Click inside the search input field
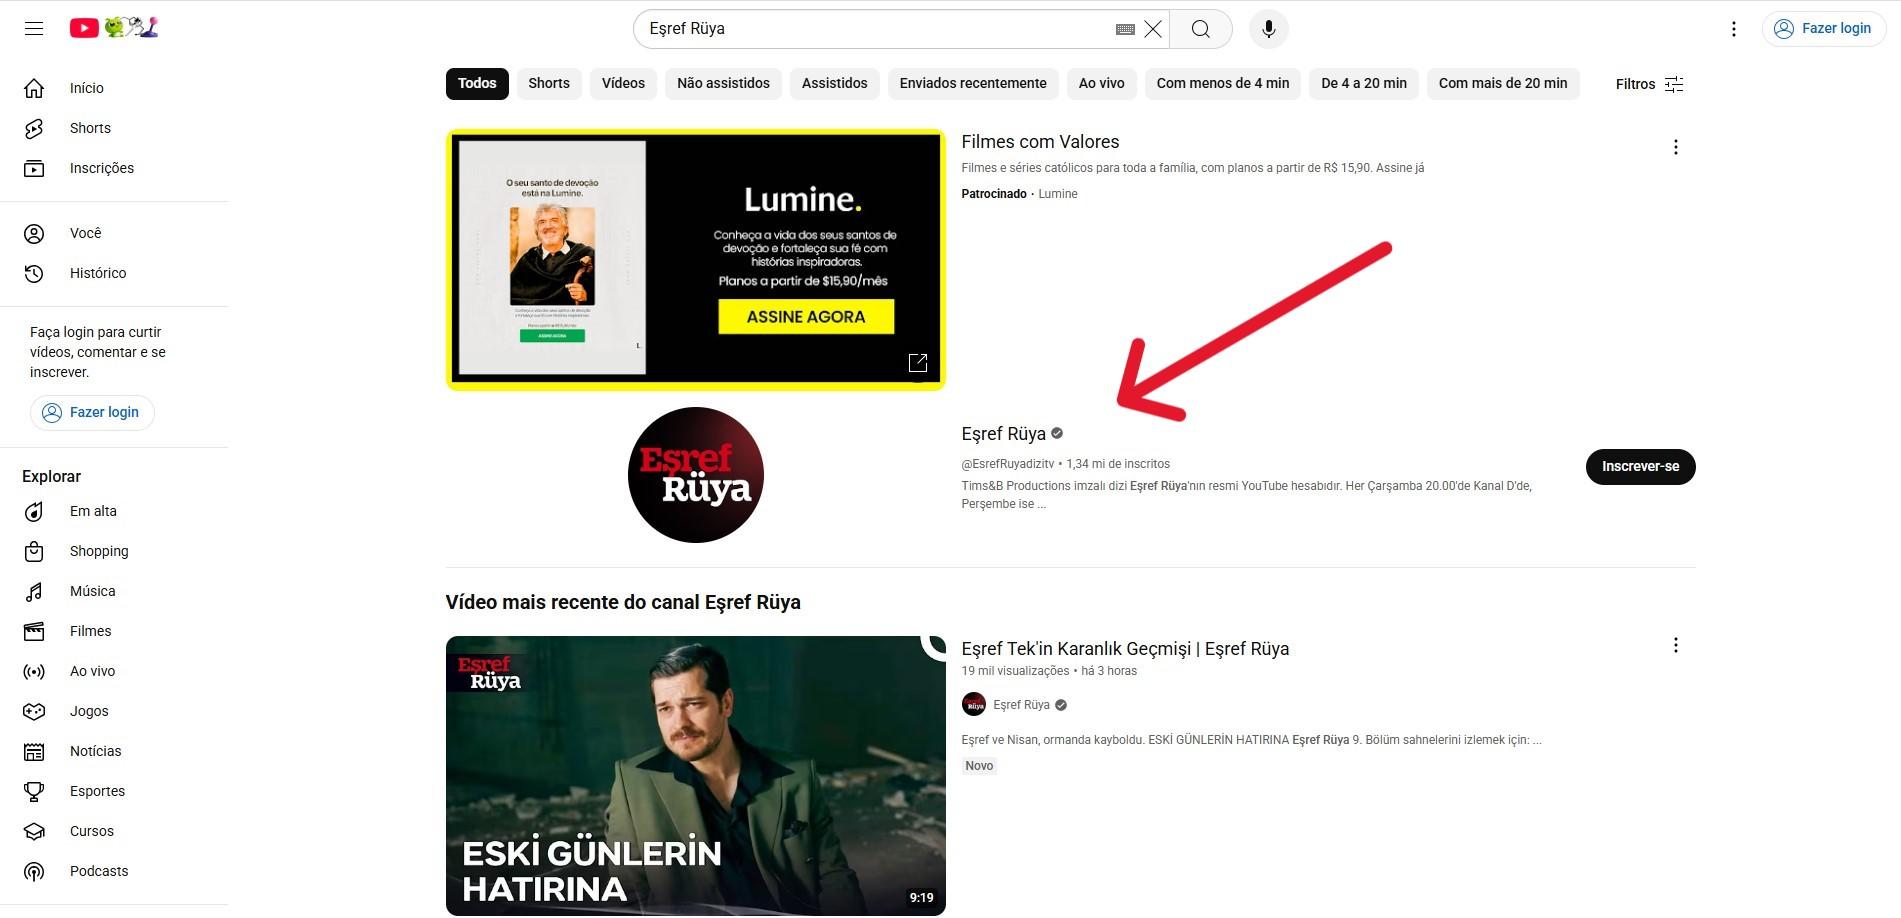Image resolution: width=1901 pixels, height=918 pixels. (x=870, y=29)
